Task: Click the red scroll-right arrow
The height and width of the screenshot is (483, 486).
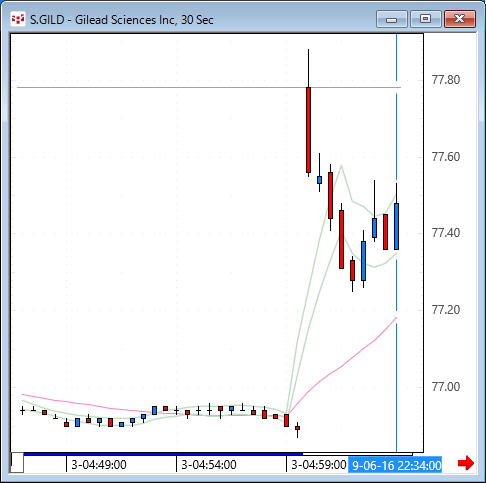Action: 466,463
